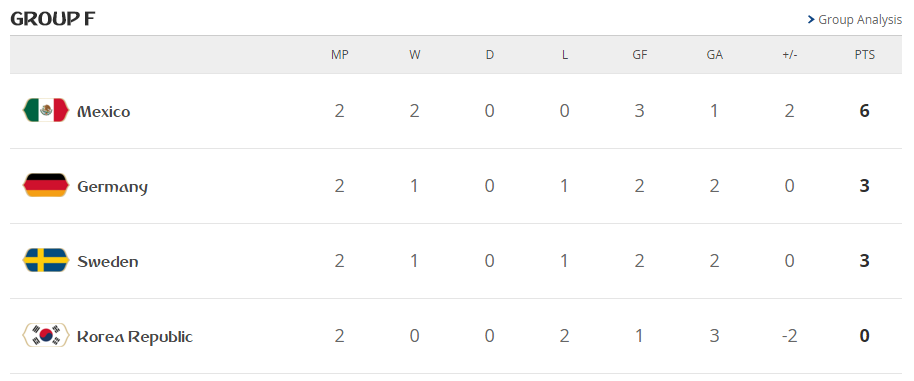Image resolution: width=914 pixels, height=381 pixels.
Task: Select the Mexico team name
Action: click(104, 111)
